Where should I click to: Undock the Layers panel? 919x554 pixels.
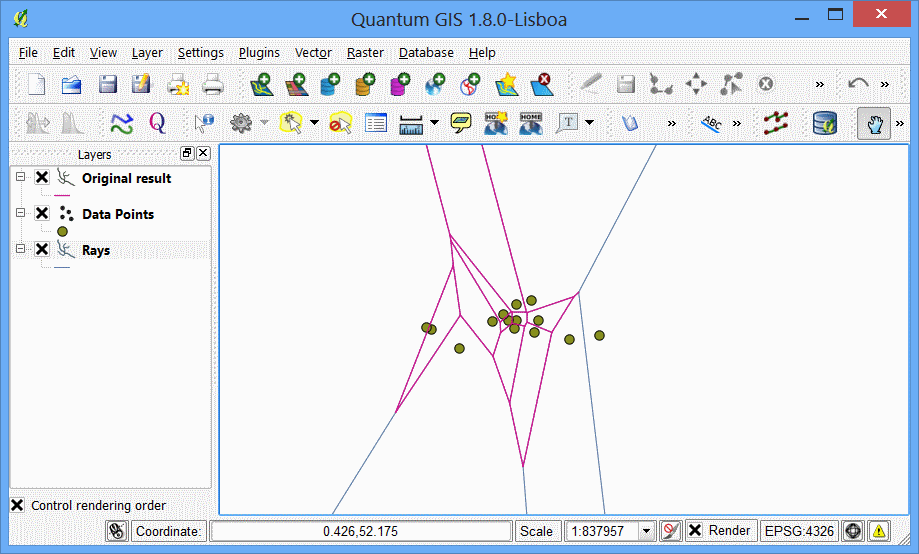187,154
